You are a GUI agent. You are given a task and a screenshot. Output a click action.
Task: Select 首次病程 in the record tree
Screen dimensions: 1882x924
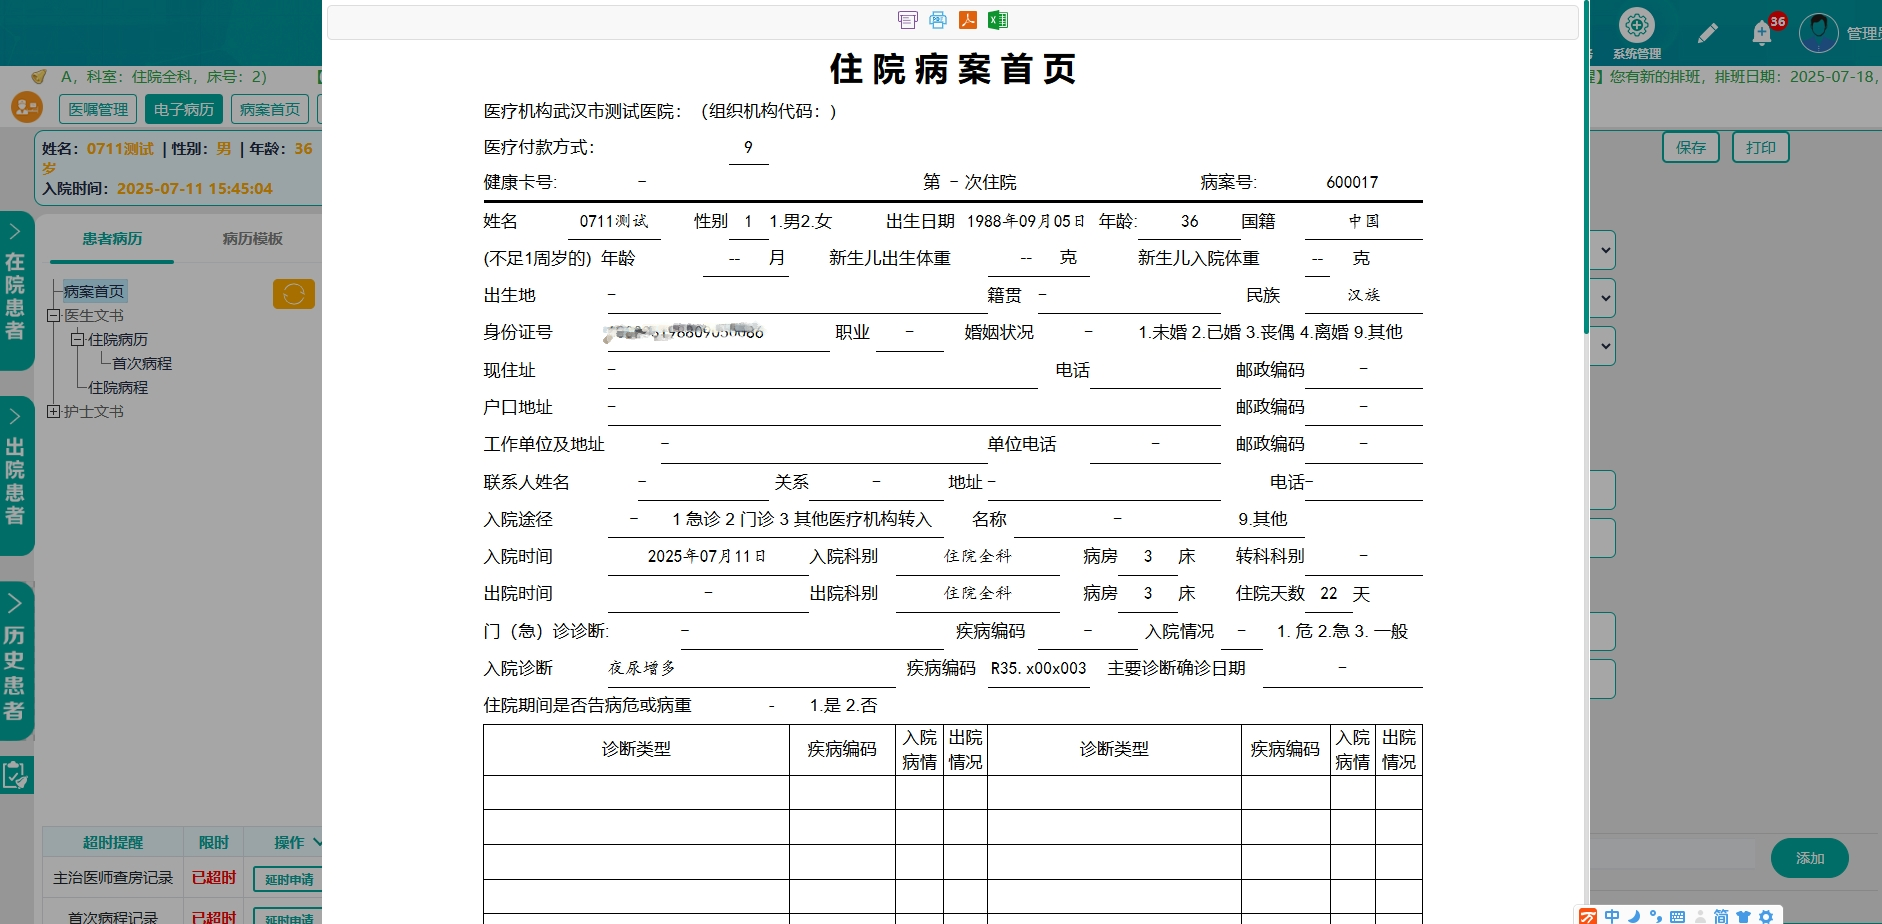tap(142, 364)
